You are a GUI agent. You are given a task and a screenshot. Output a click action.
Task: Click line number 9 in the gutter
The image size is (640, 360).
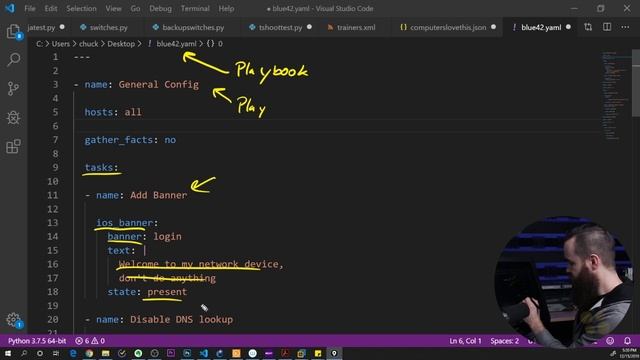pyautogui.click(x=55, y=167)
